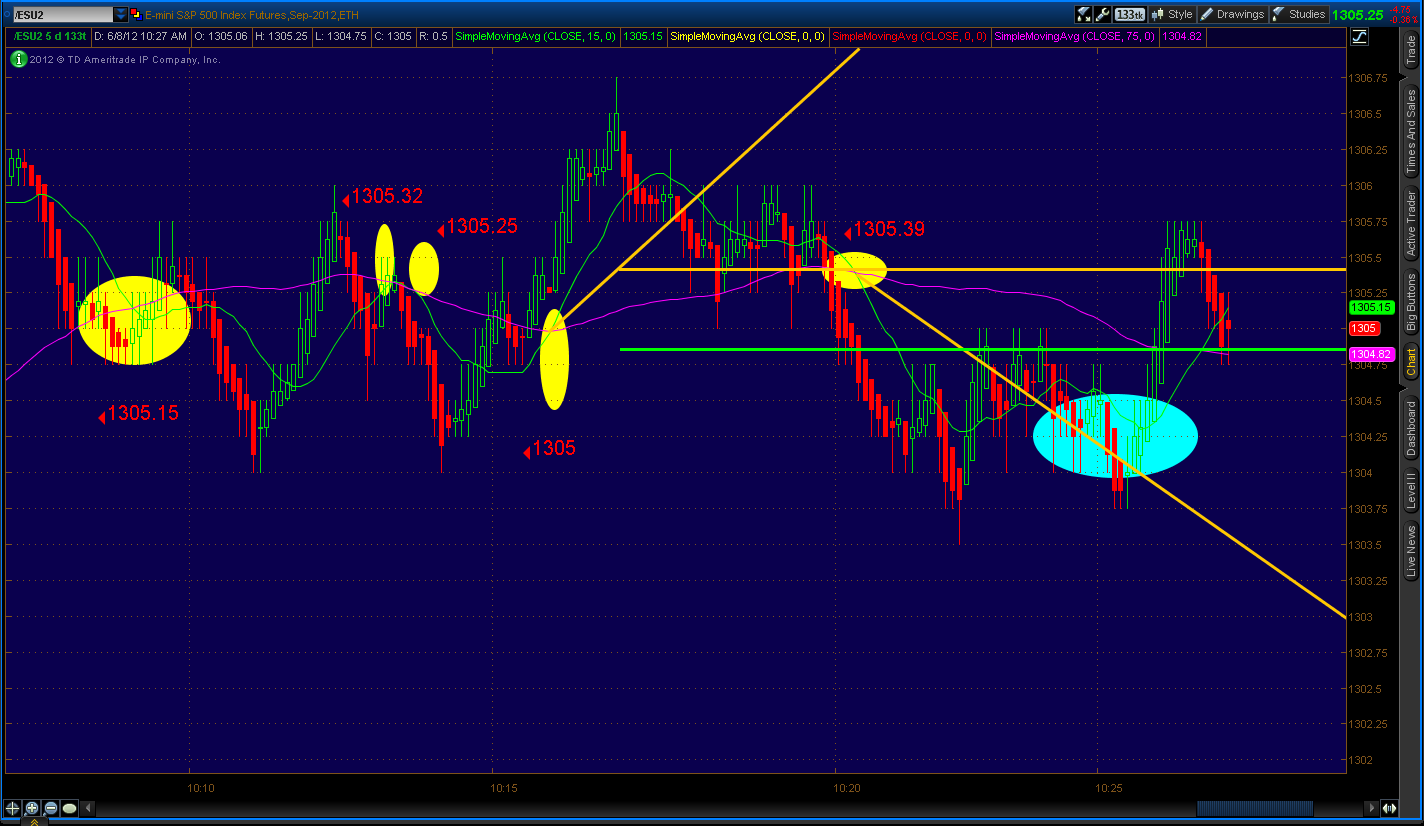Open the Style menu
Image resolution: width=1424 pixels, height=826 pixels.
[x=1172, y=14]
